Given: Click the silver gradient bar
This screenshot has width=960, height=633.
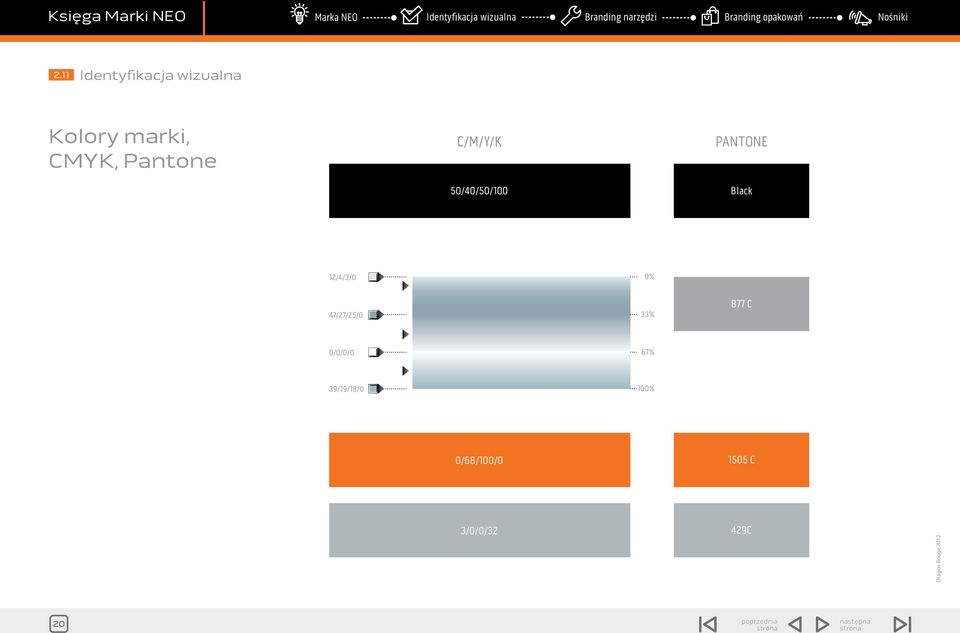Looking at the screenshot, I should click(x=521, y=332).
